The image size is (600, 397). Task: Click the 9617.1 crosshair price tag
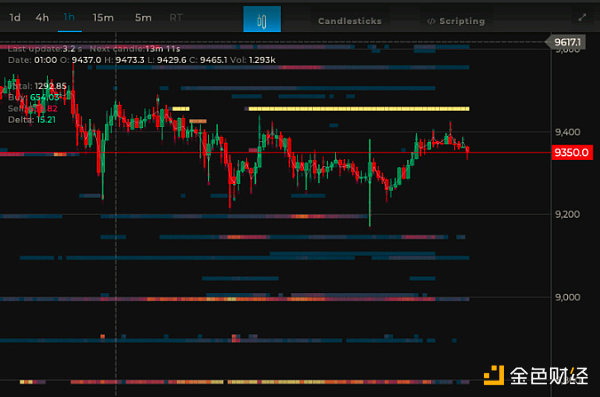point(567,42)
